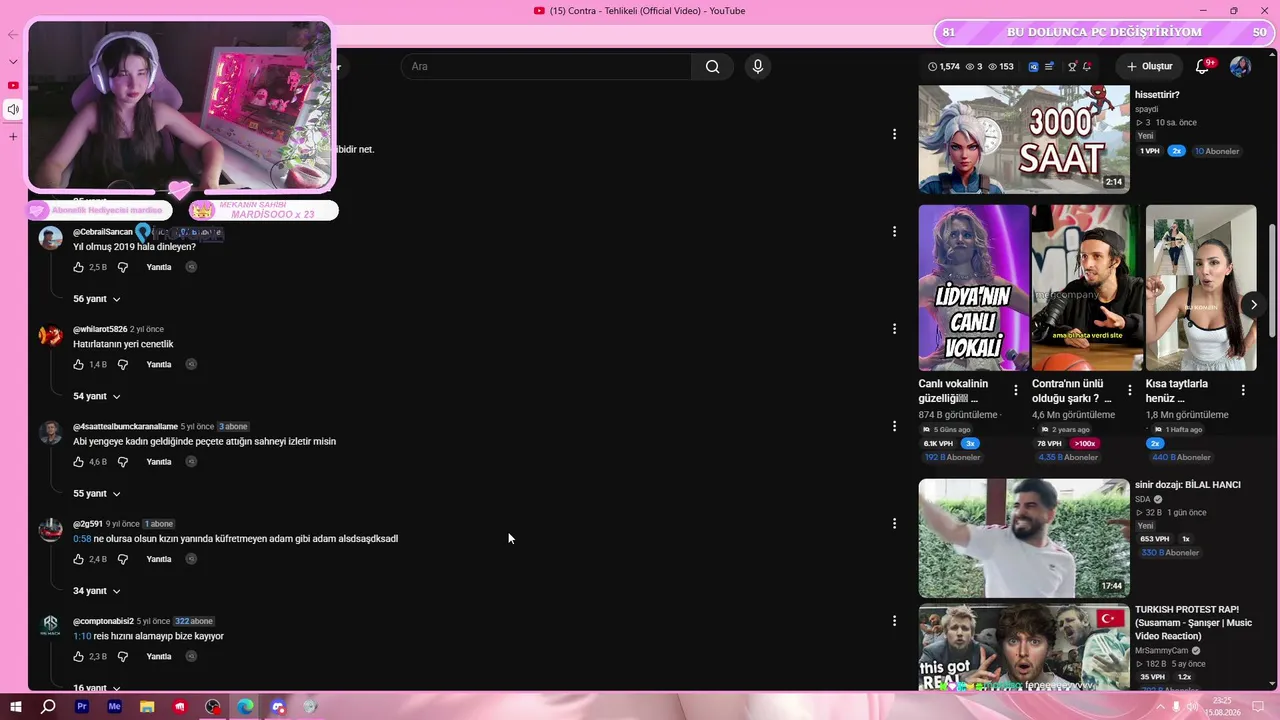Click the browser sidebar plus icon

click(x=13, y=136)
